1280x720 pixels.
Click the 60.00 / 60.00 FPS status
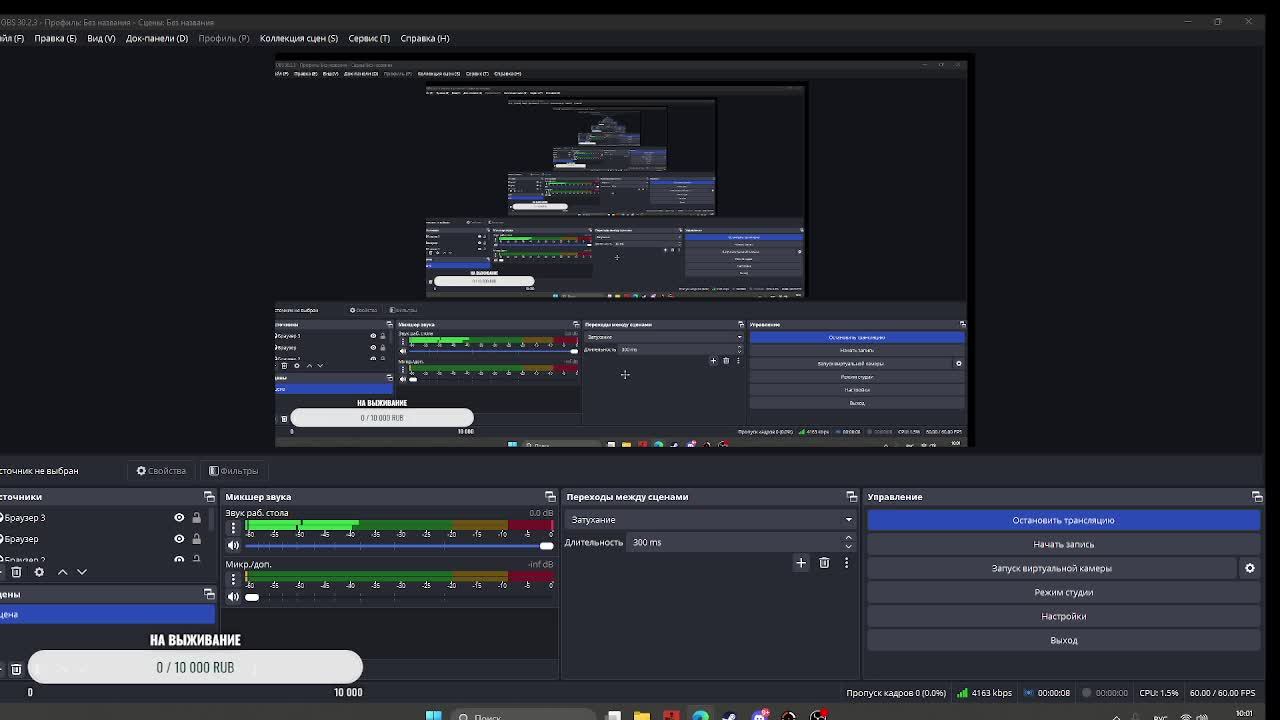pos(1222,693)
